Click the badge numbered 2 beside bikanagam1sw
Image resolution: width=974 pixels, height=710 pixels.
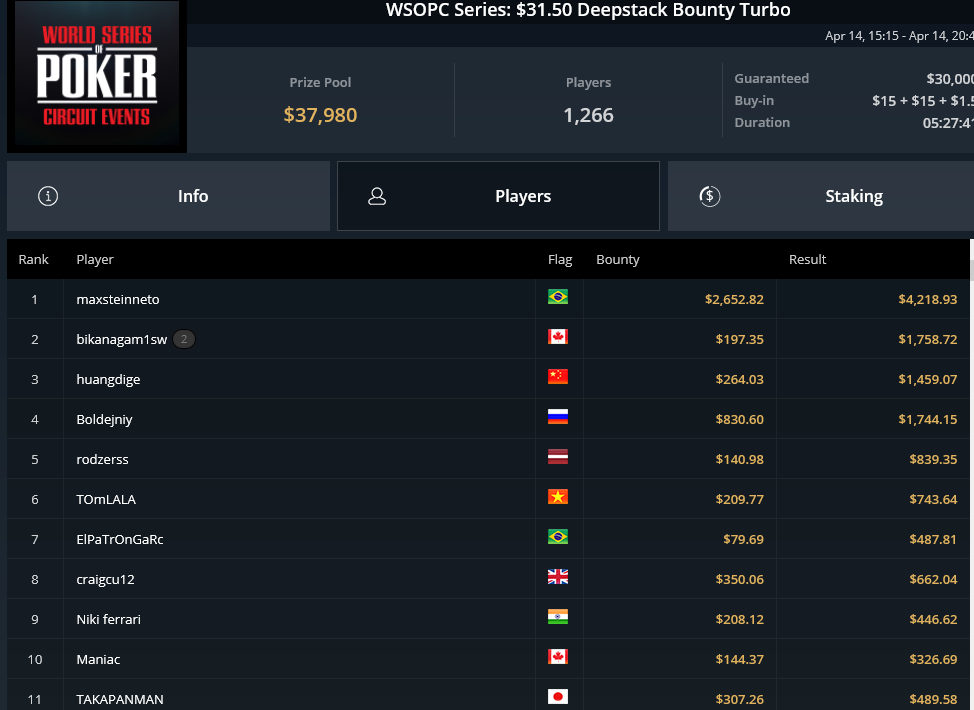pyautogui.click(x=184, y=339)
